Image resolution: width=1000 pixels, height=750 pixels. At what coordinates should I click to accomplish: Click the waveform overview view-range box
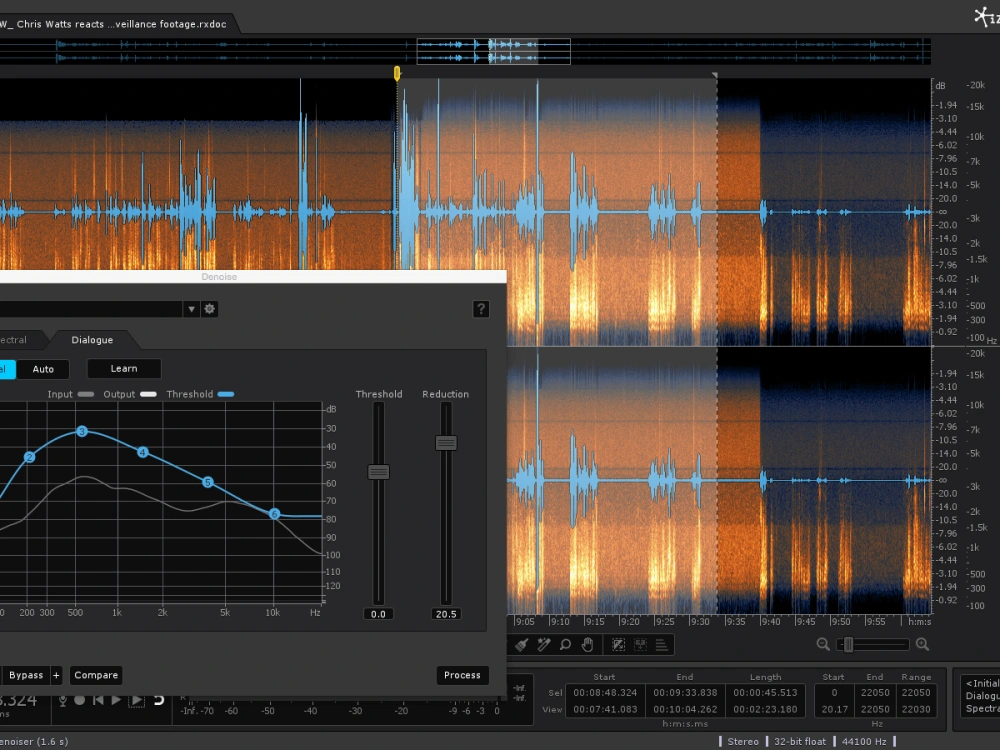[494, 52]
